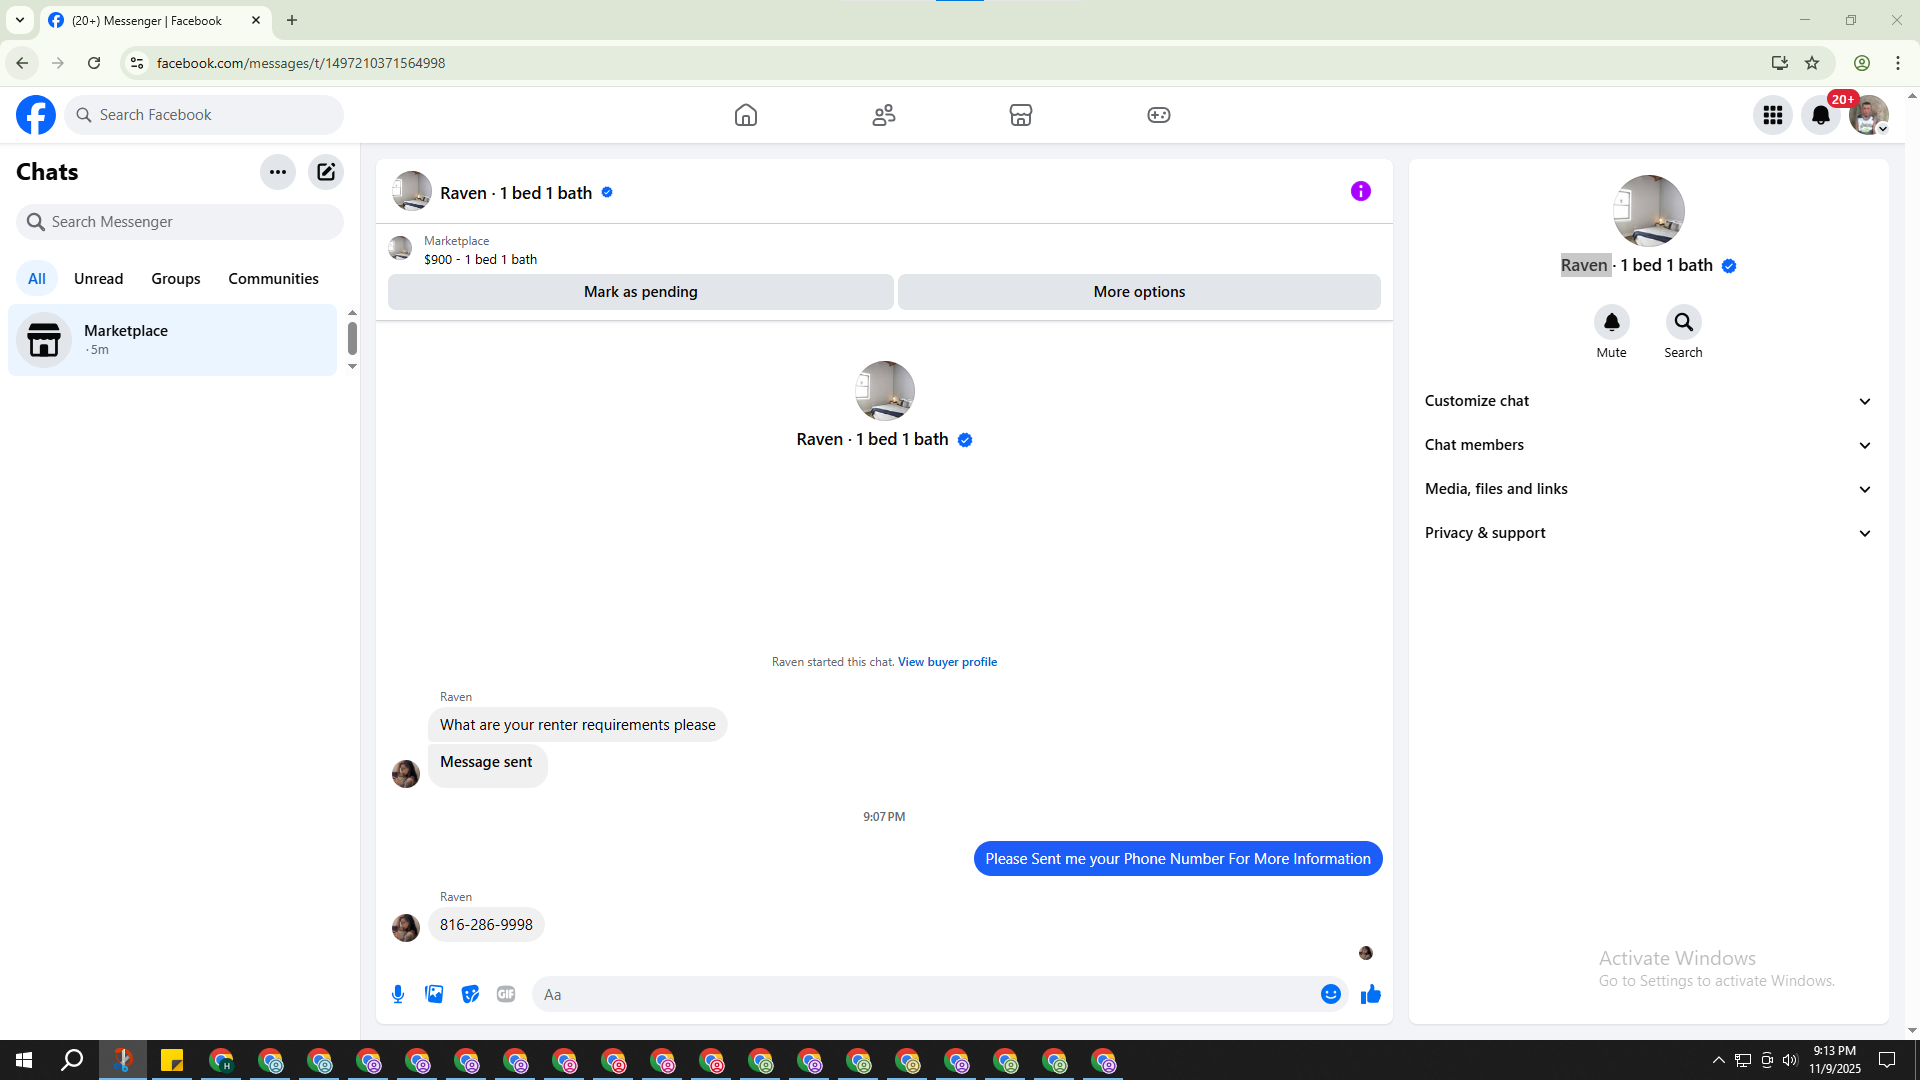
Task: Install app icon in address bar
Action: [x=1779, y=63]
